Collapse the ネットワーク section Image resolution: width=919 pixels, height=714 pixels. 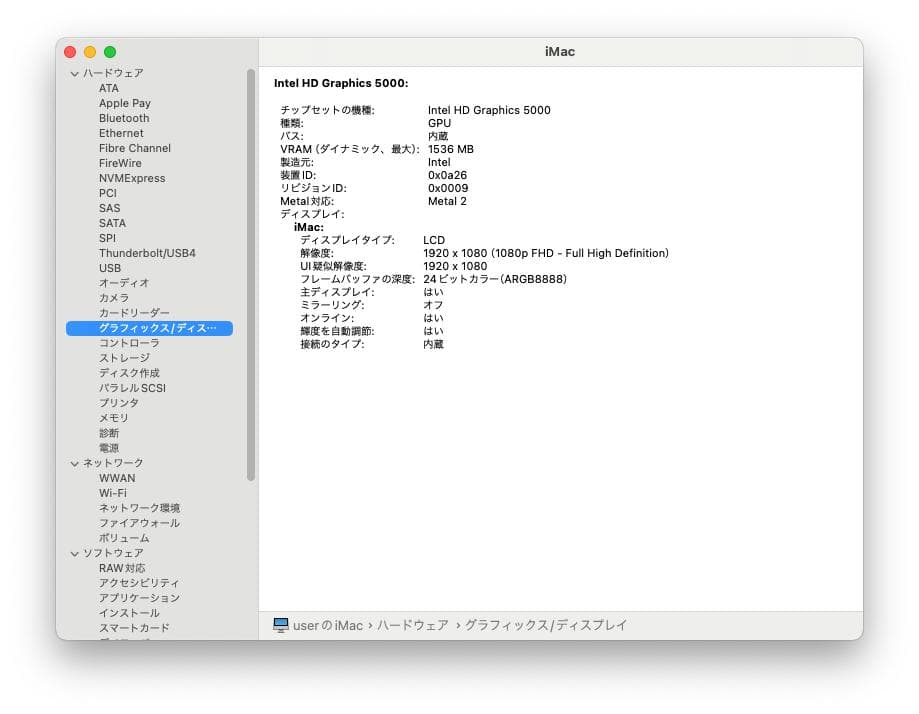[74, 462]
